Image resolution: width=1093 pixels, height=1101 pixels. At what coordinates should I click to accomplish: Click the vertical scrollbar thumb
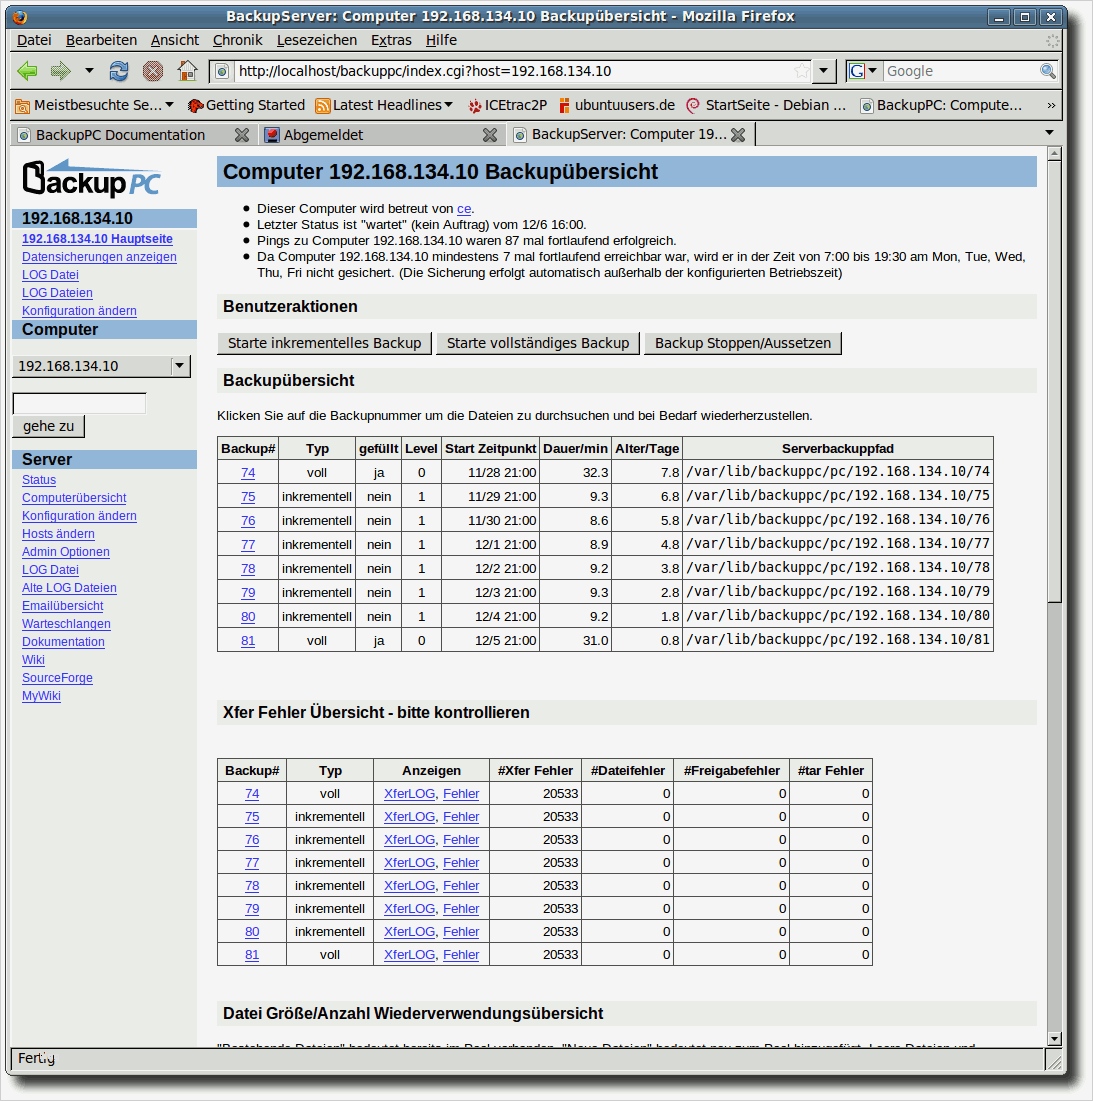pos(1054,381)
